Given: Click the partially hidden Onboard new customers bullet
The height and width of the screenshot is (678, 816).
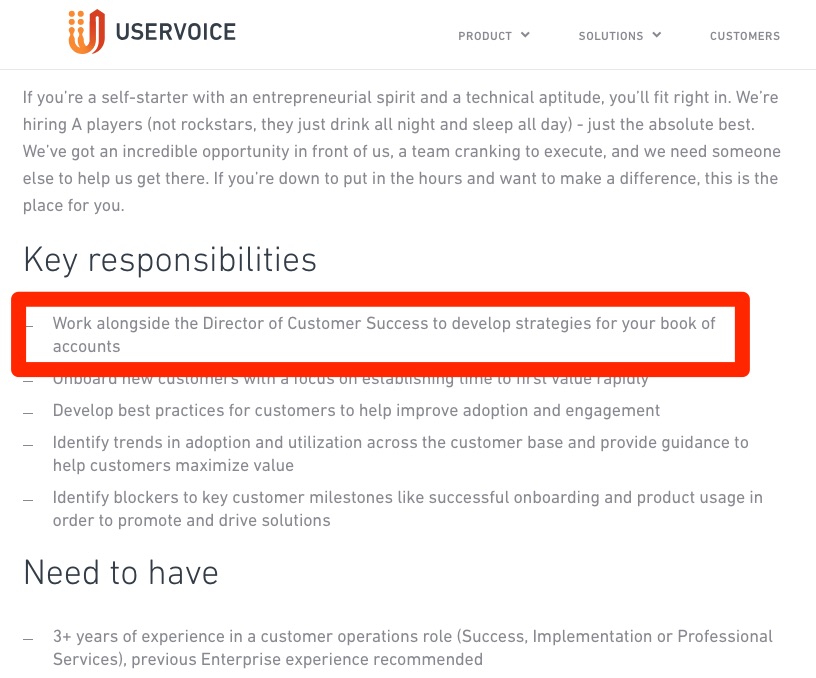Looking at the screenshot, I should tap(350, 380).
